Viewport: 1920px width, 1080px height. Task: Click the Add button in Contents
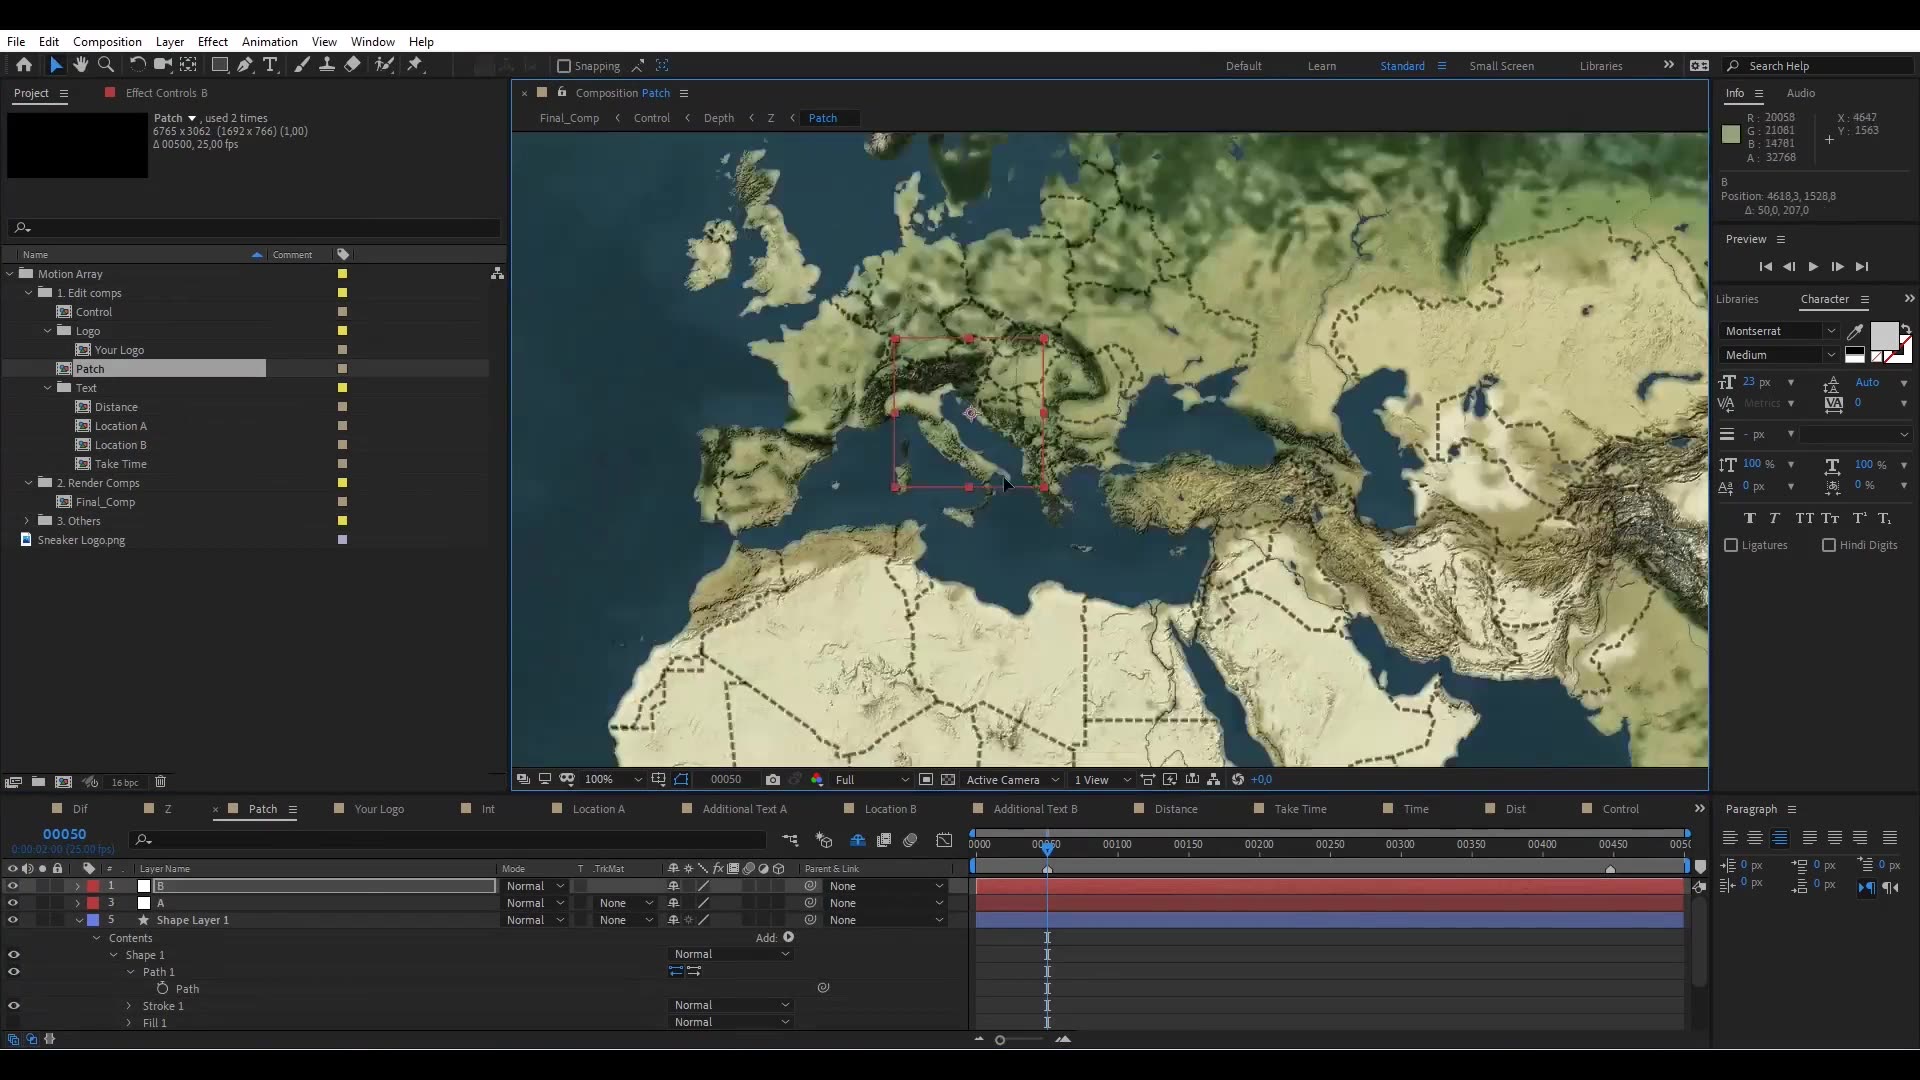(788, 938)
